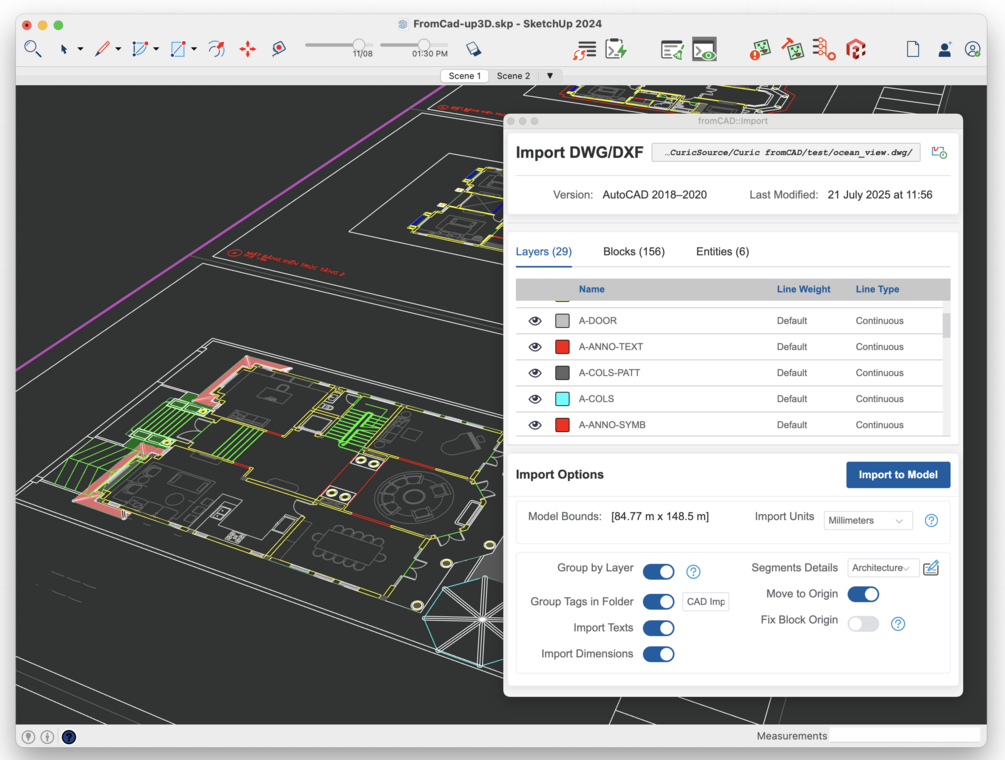The image size is (1005, 760).
Task: Edit Segments Details preset icon
Action: (x=931, y=568)
